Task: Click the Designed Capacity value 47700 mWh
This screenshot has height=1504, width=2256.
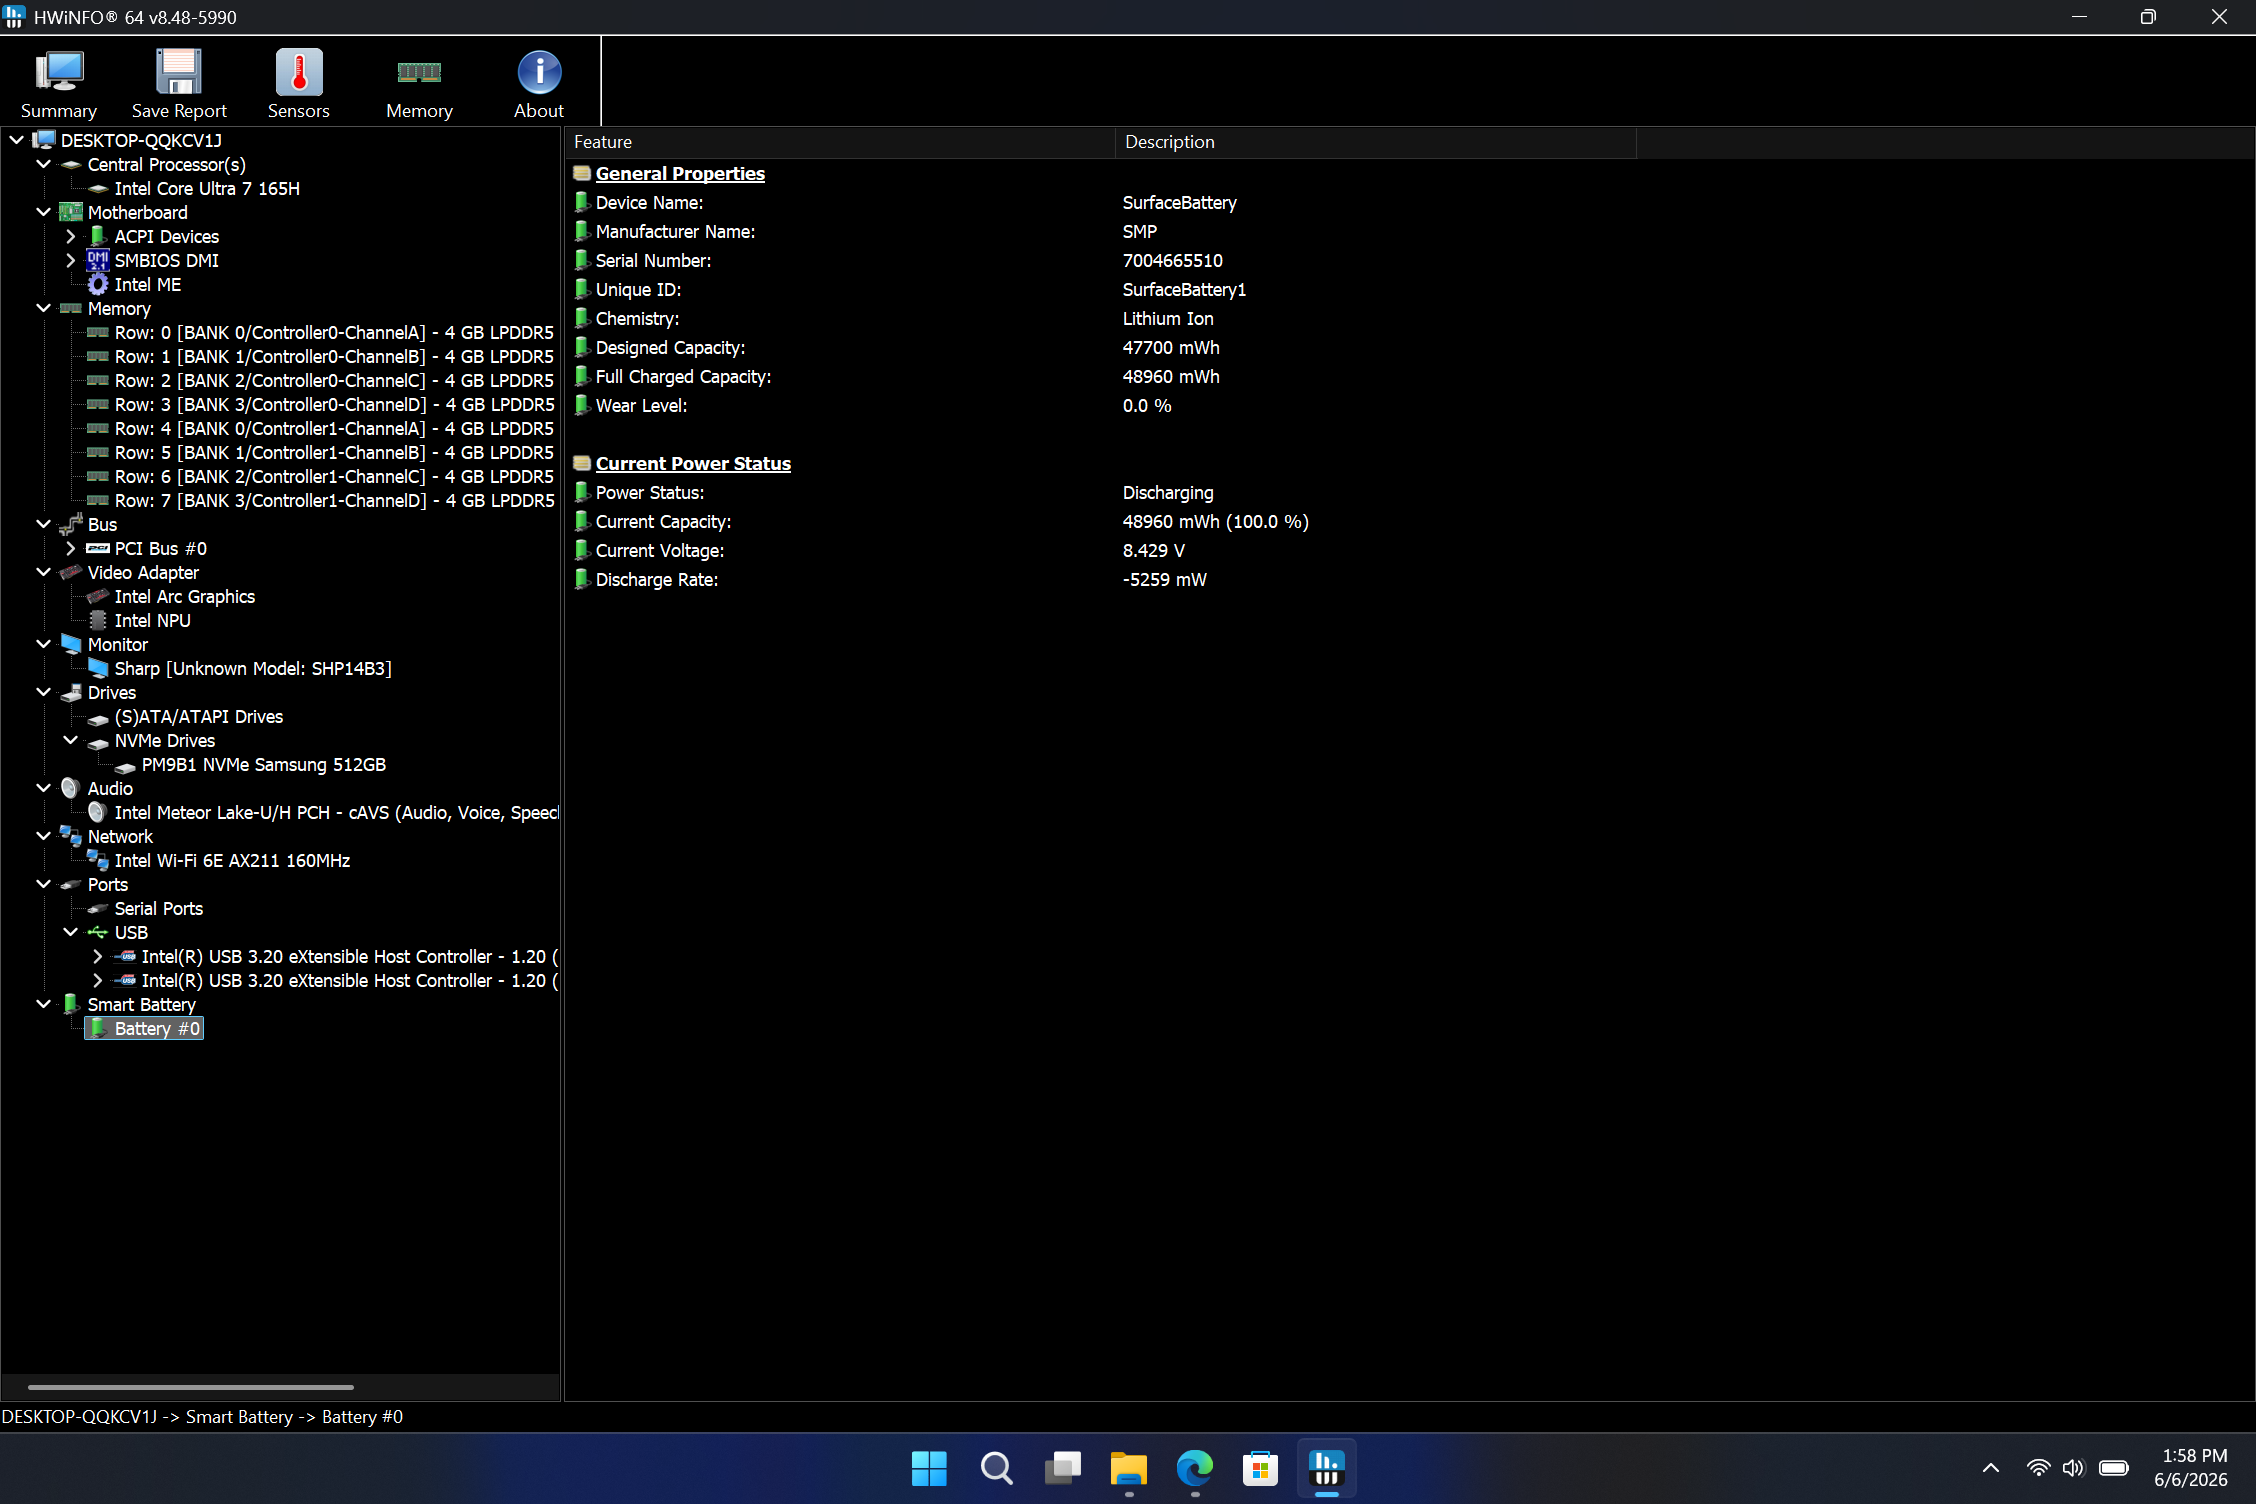Action: (x=1171, y=347)
